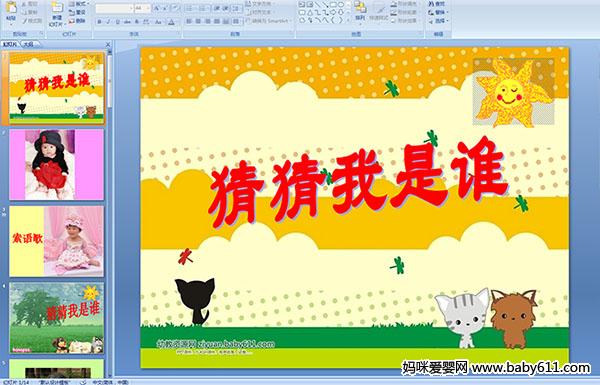Open Paragraph group dialog launcher
600x385 pixels.
[x=291, y=34]
